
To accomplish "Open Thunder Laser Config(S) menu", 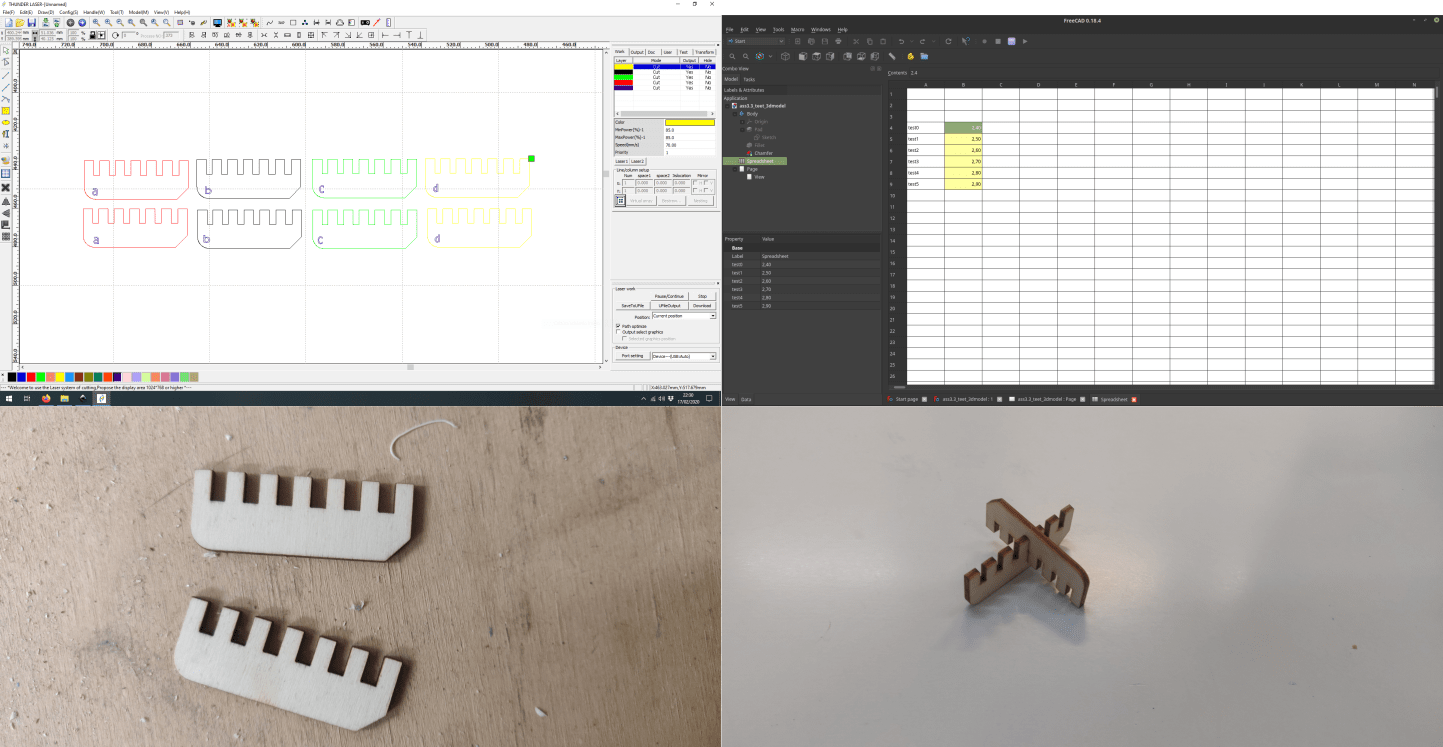I will coord(69,12).
